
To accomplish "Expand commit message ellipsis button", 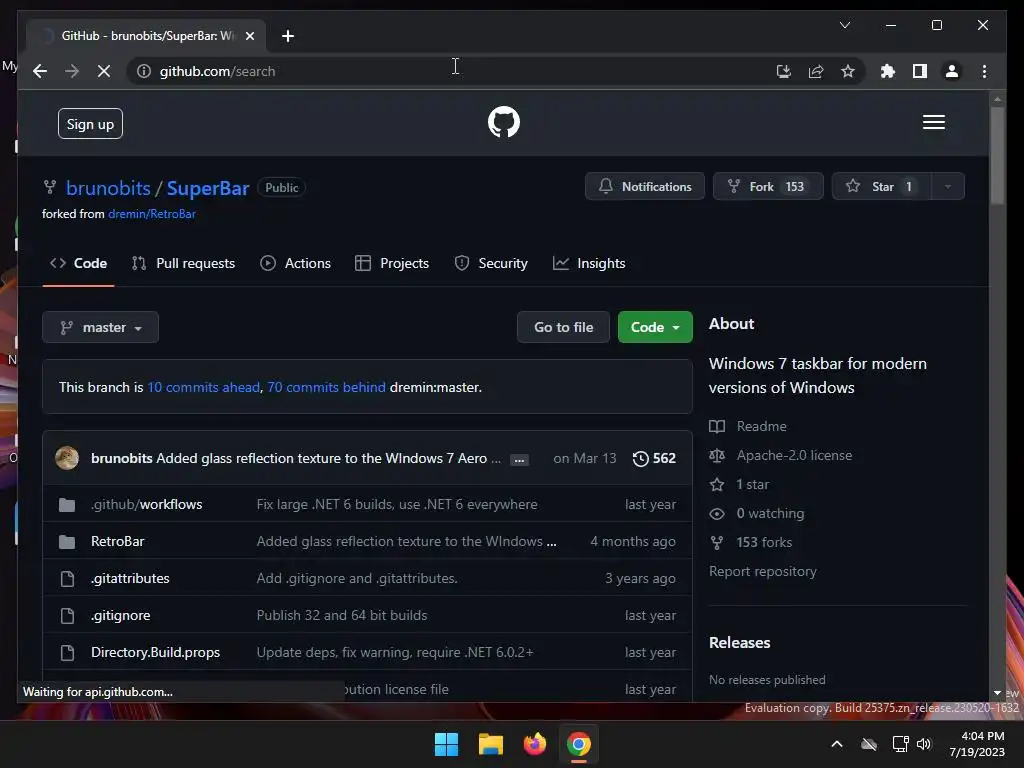I will click(519, 460).
